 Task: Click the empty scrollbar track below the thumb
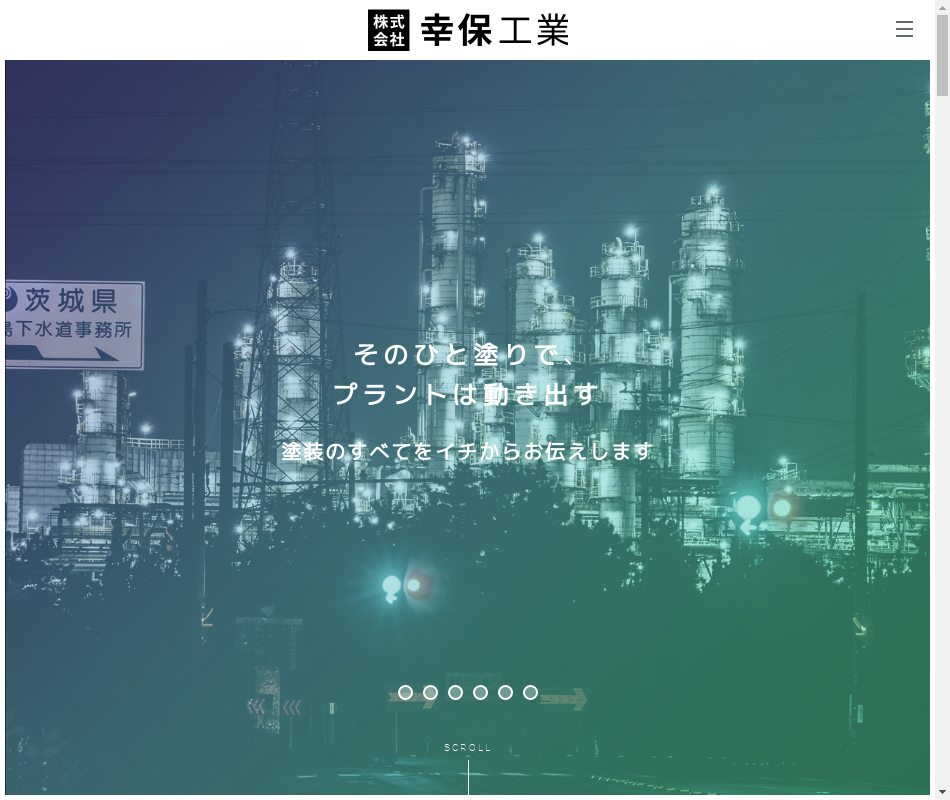click(942, 450)
